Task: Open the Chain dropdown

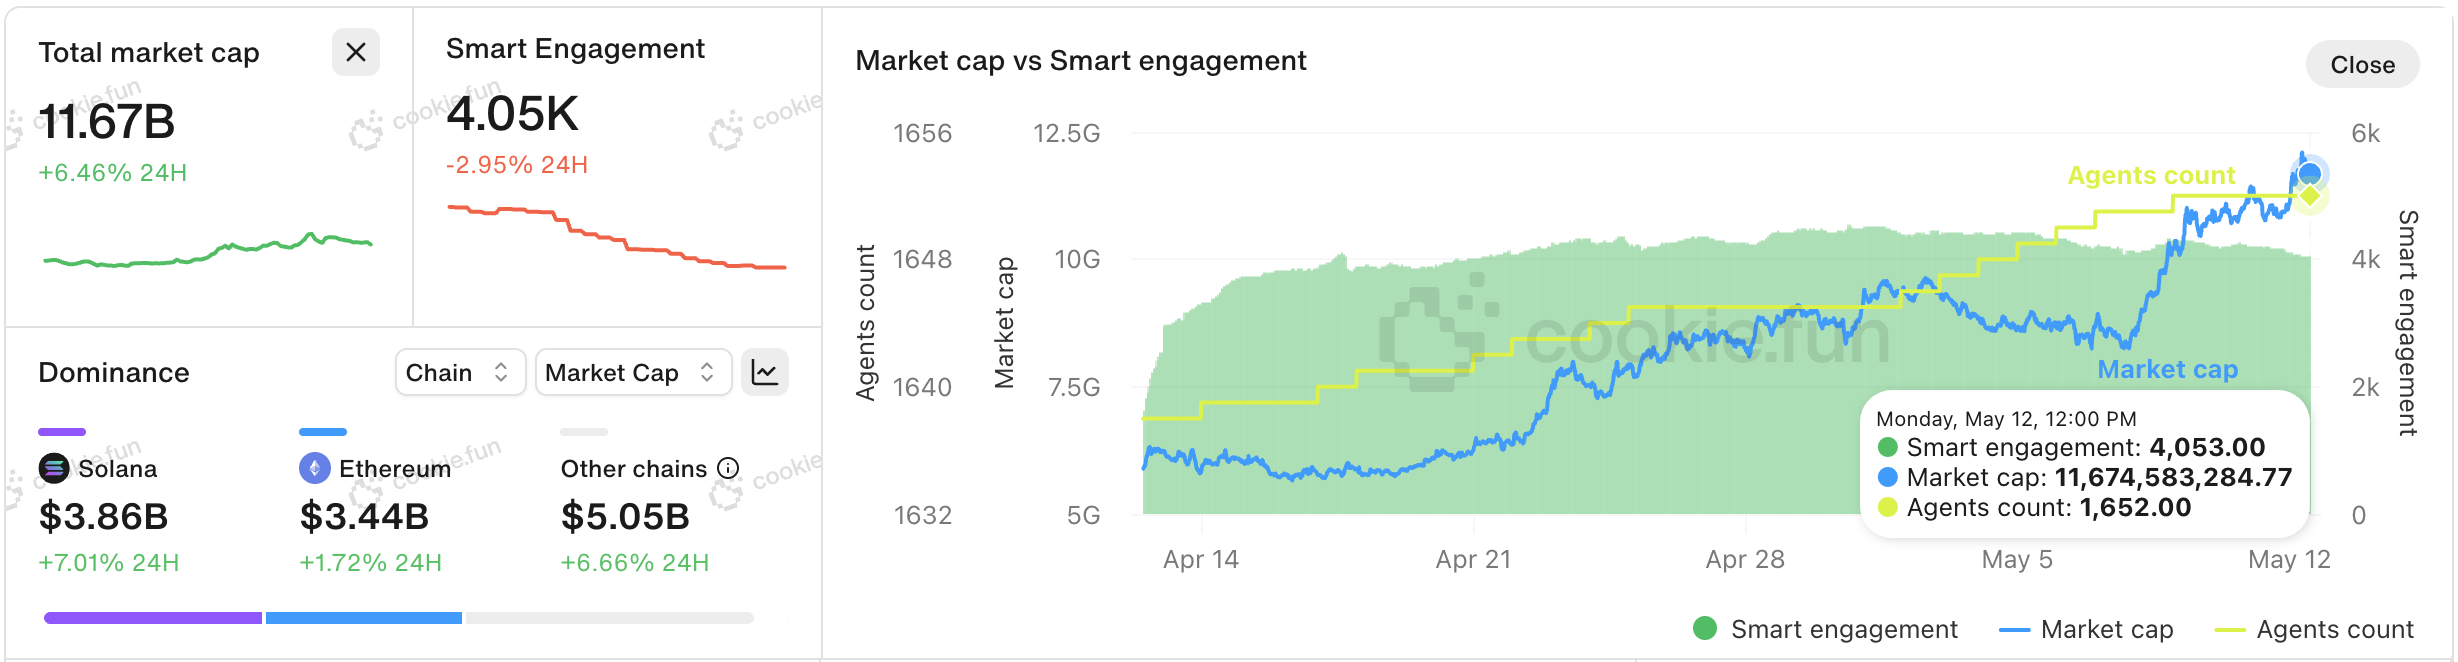Action: (460, 373)
